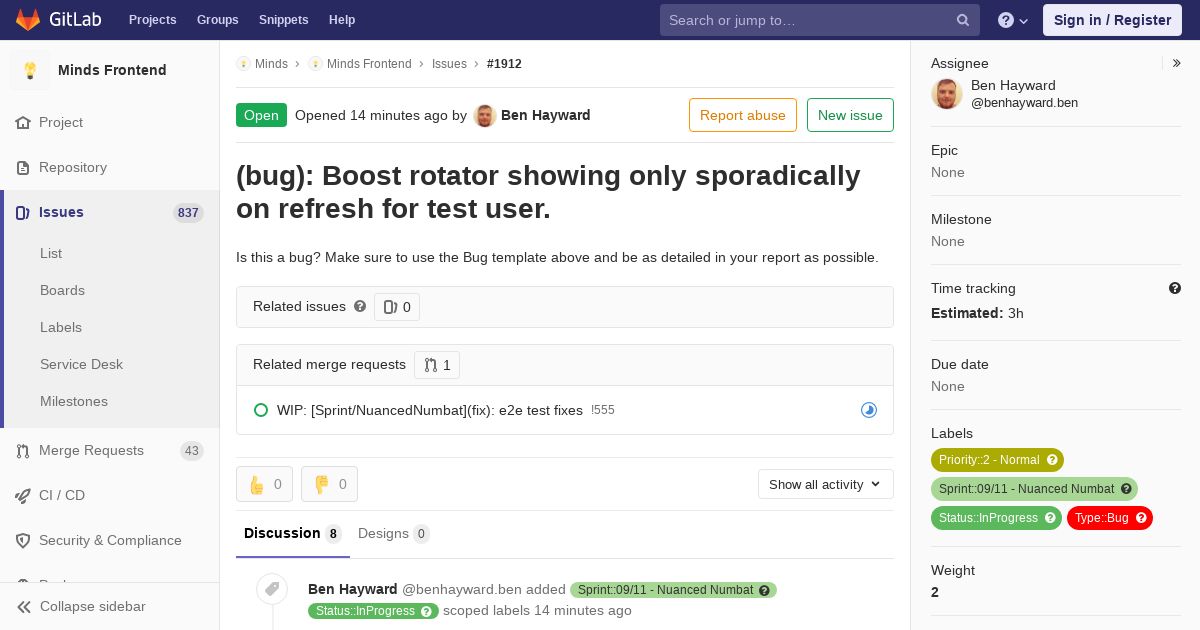1200x630 pixels.
Task: Click the @benhayward.ben assignee handle
Action: click(1024, 103)
